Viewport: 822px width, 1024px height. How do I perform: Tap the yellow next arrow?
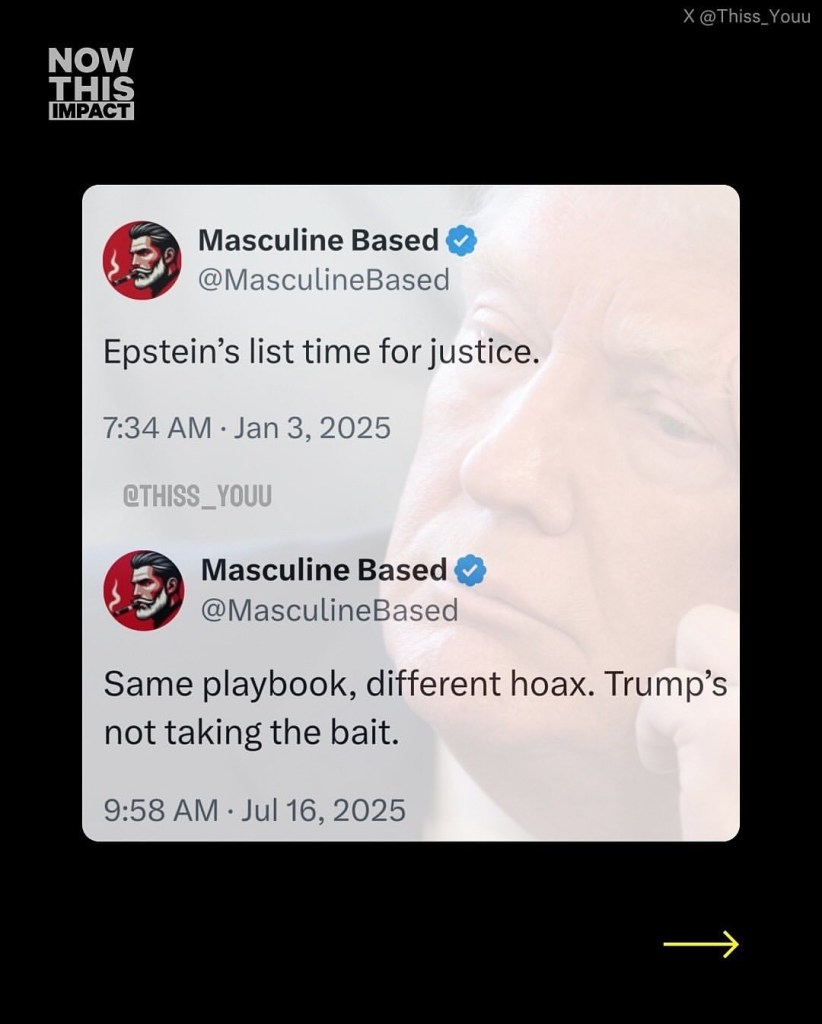coord(700,943)
